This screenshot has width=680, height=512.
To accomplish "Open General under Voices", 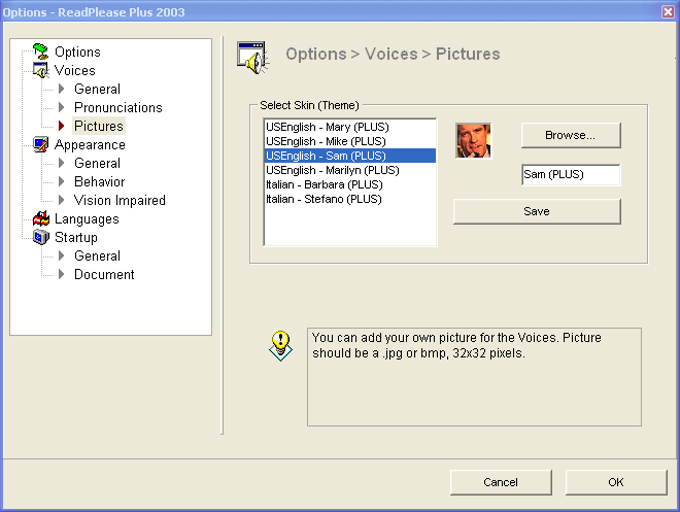I will 97,89.
